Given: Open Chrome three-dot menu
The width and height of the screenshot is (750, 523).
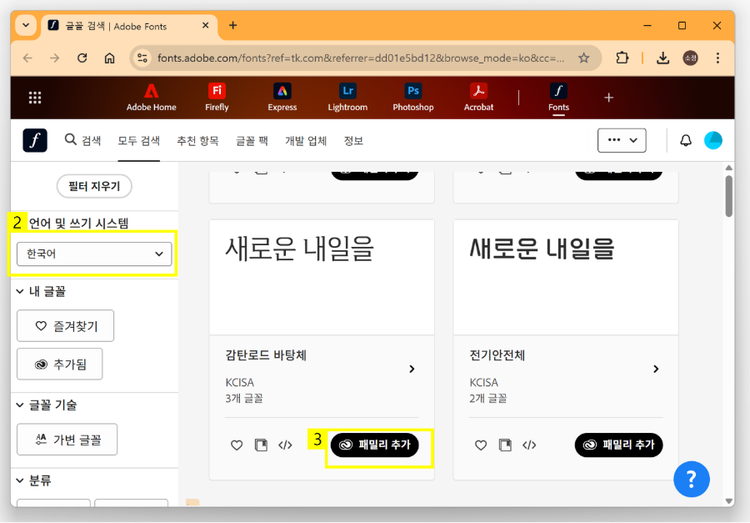Looking at the screenshot, I should (x=717, y=58).
